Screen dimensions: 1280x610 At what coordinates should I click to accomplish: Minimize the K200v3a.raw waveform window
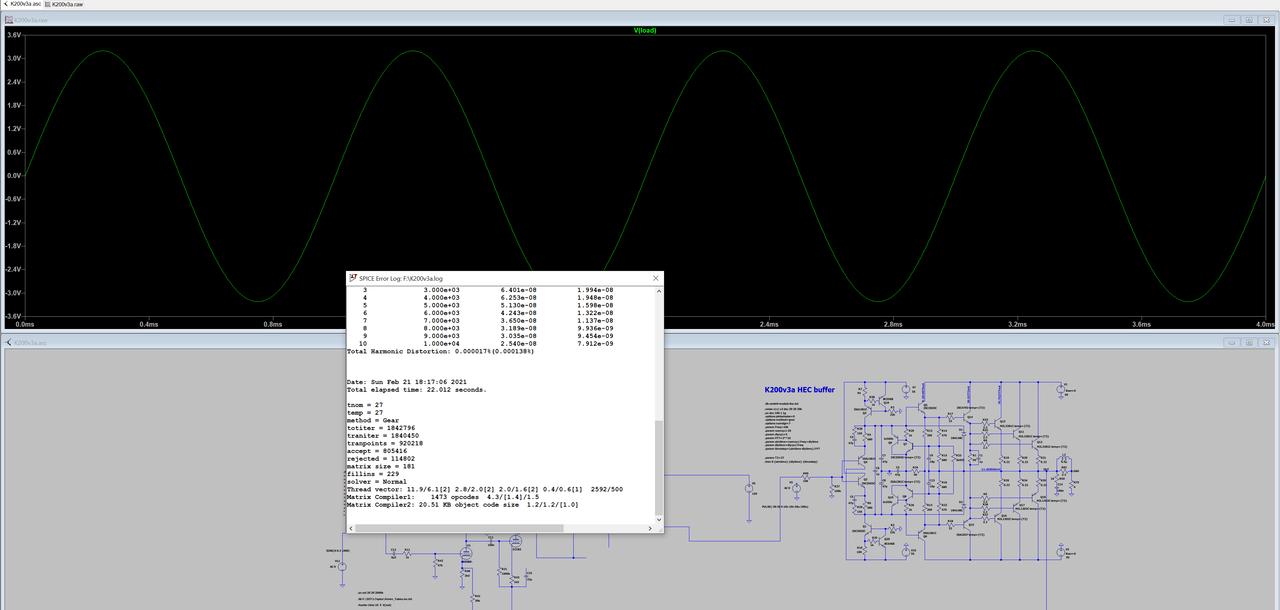(x=1230, y=19)
